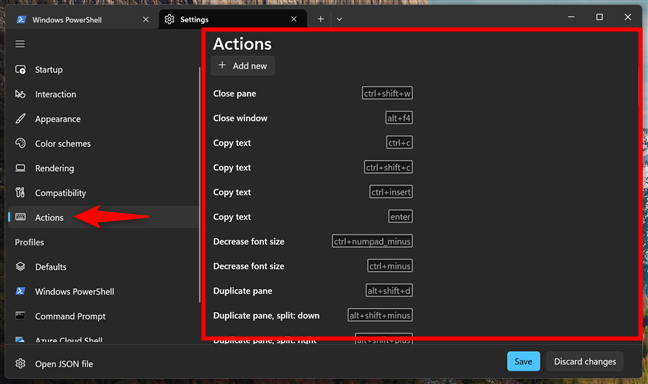Screen dimensions: 648x384
Task: Click the ctrl+c key binding
Action: pos(399,143)
